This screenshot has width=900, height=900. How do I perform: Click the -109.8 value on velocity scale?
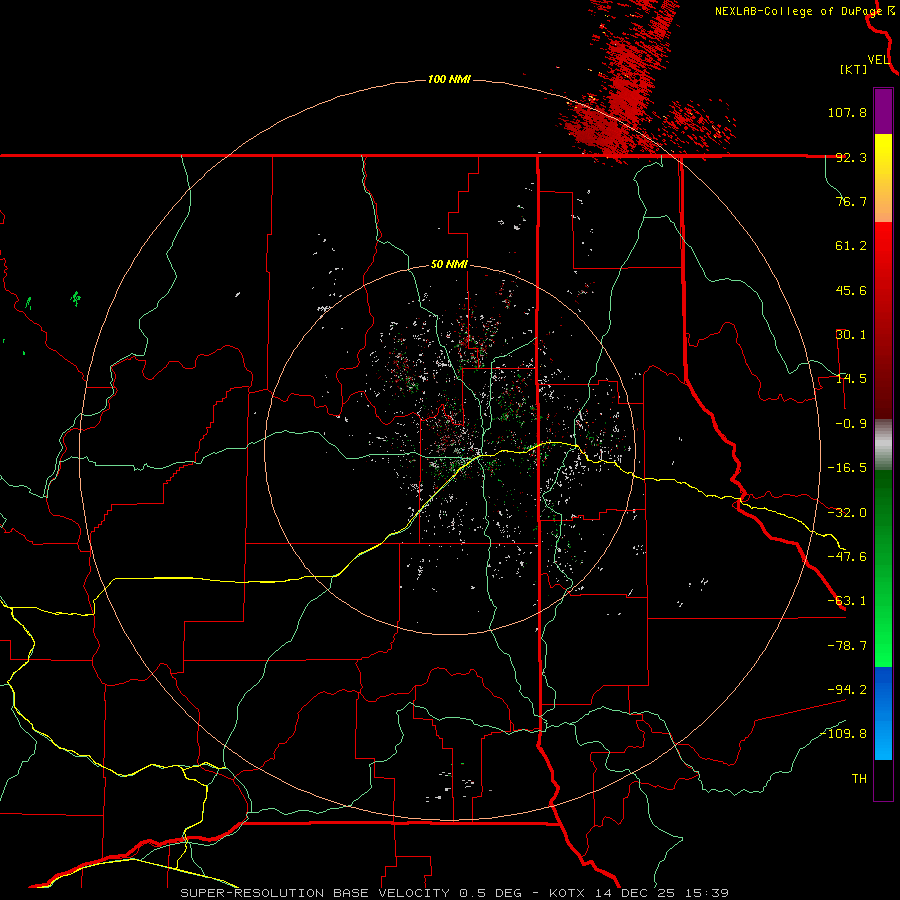click(x=843, y=734)
